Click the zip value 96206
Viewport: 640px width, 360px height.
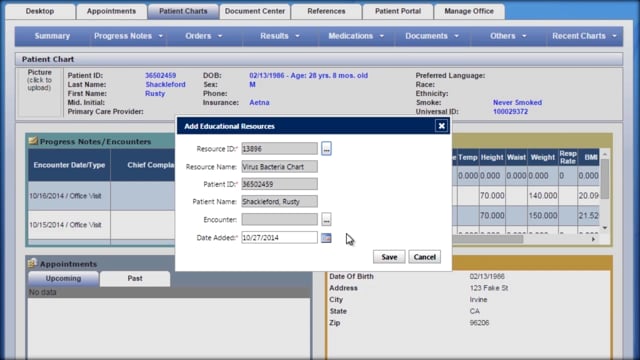tap(479, 322)
